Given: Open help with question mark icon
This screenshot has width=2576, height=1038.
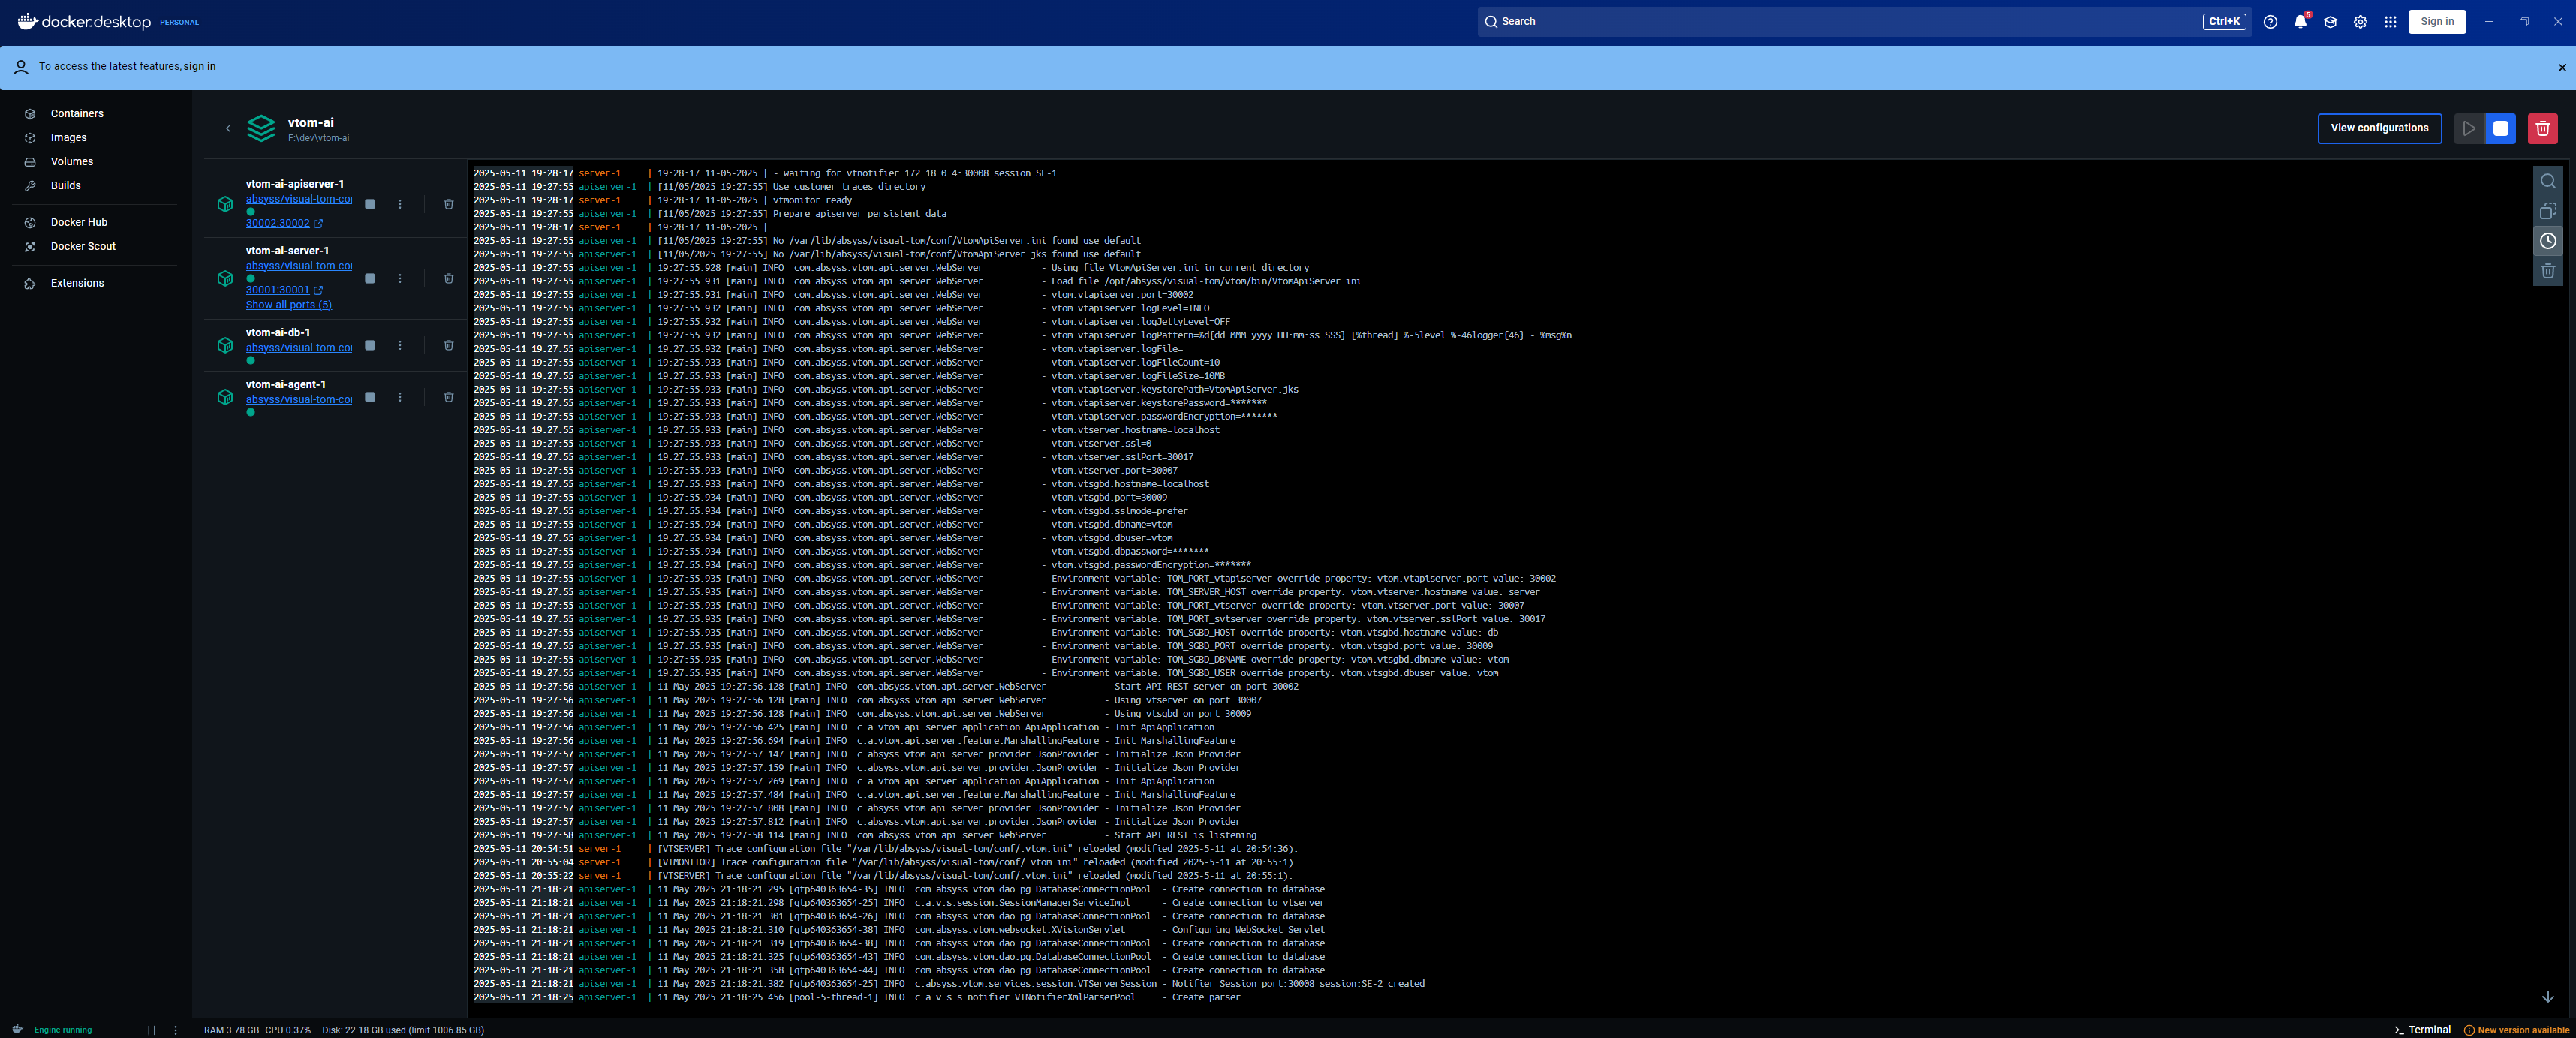Looking at the screenshot, I should (2270, 22).
